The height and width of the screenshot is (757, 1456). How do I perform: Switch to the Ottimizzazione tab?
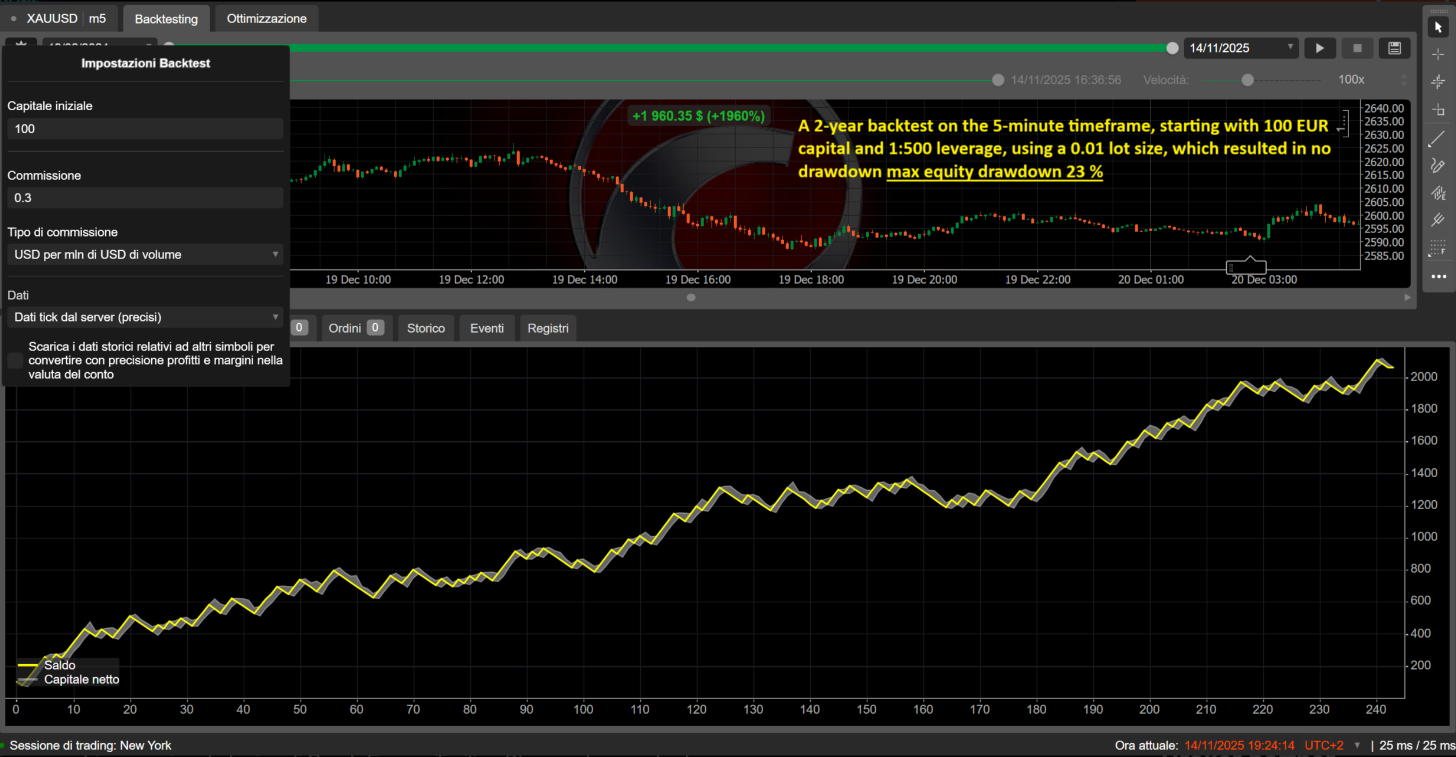pos(267,18)
